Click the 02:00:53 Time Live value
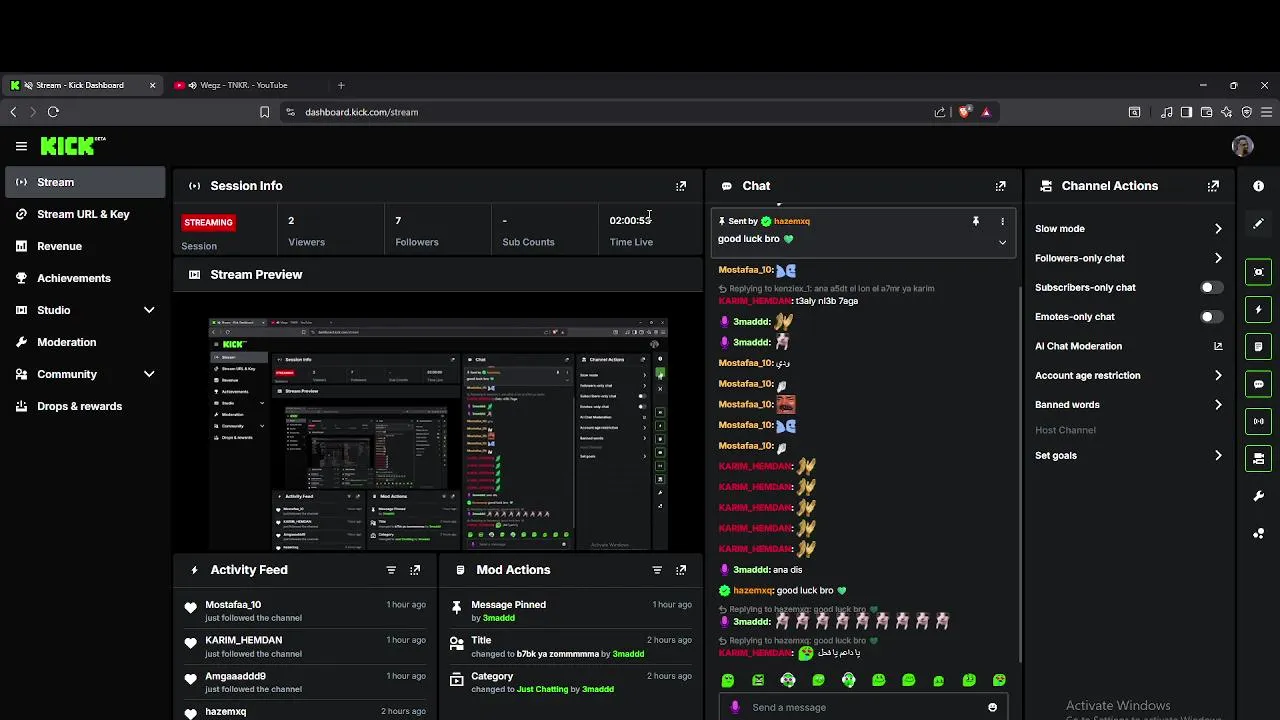 coord(630,220)
